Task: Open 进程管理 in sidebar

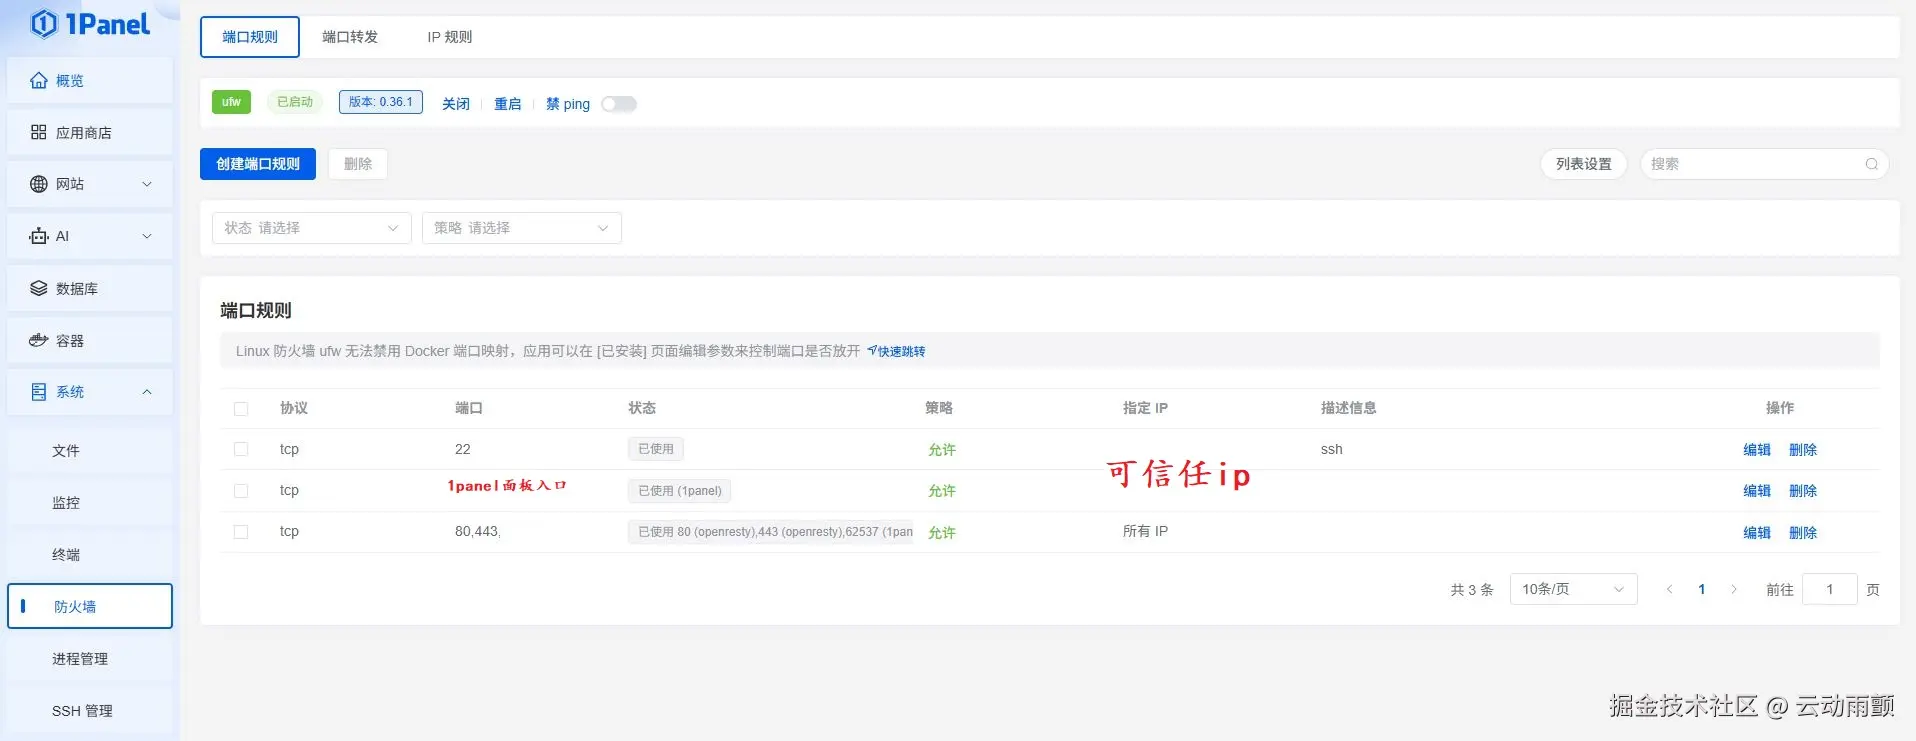Action: pyautogui.click(x=90, y=659)
